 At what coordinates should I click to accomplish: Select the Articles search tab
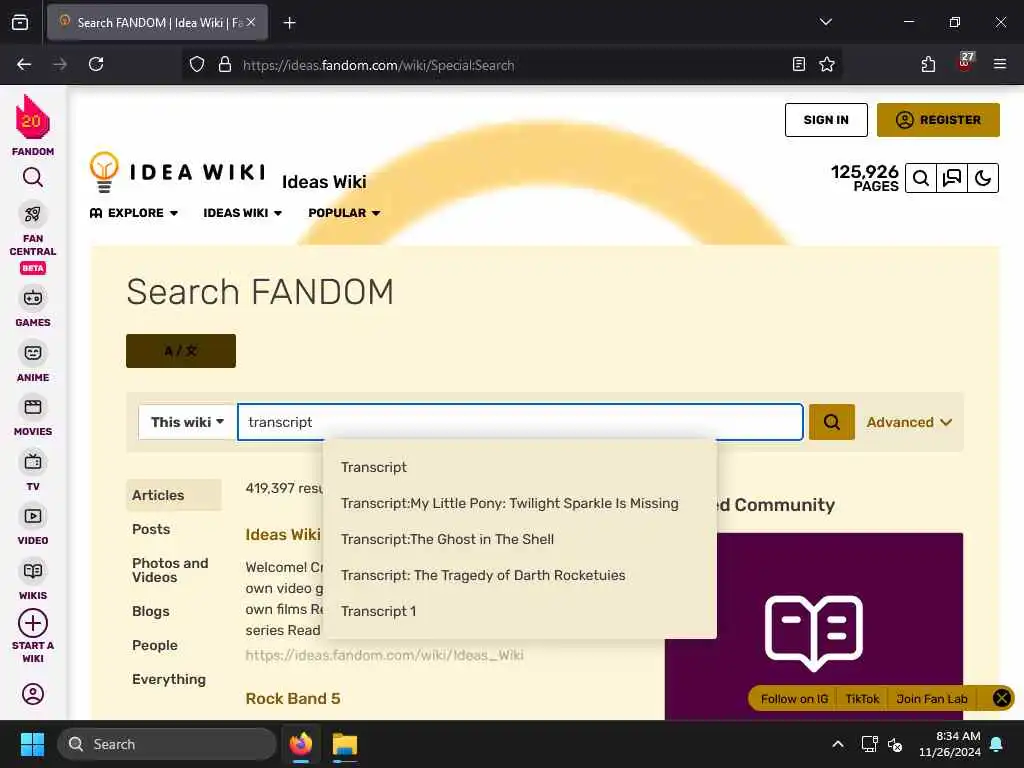tap(174, 495)
